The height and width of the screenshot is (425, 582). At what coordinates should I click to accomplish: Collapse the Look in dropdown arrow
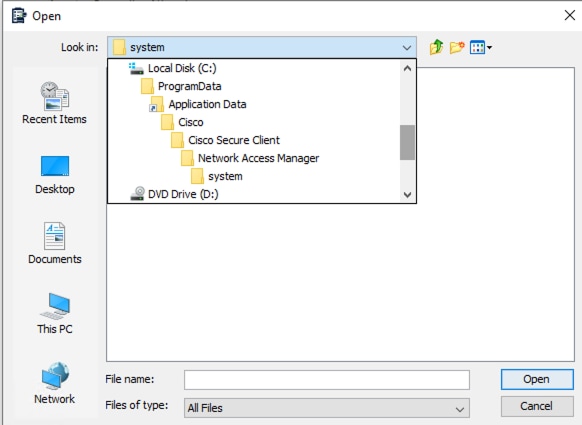point(407,48)
